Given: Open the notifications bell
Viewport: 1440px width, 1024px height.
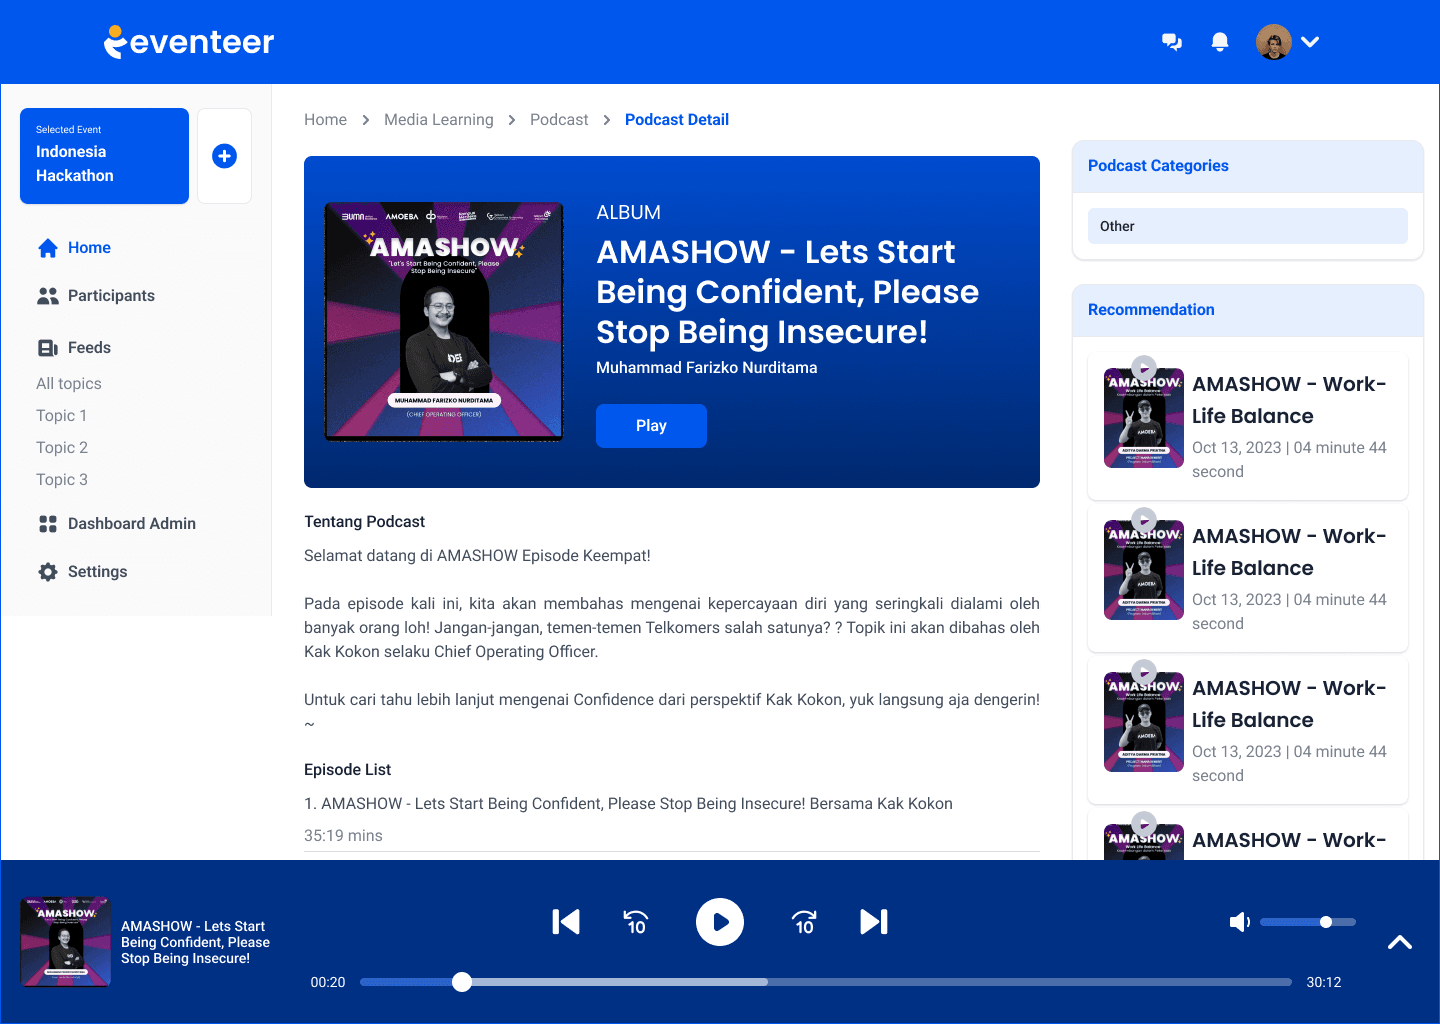Looking at the screenshot, I should pos(1219,42).
